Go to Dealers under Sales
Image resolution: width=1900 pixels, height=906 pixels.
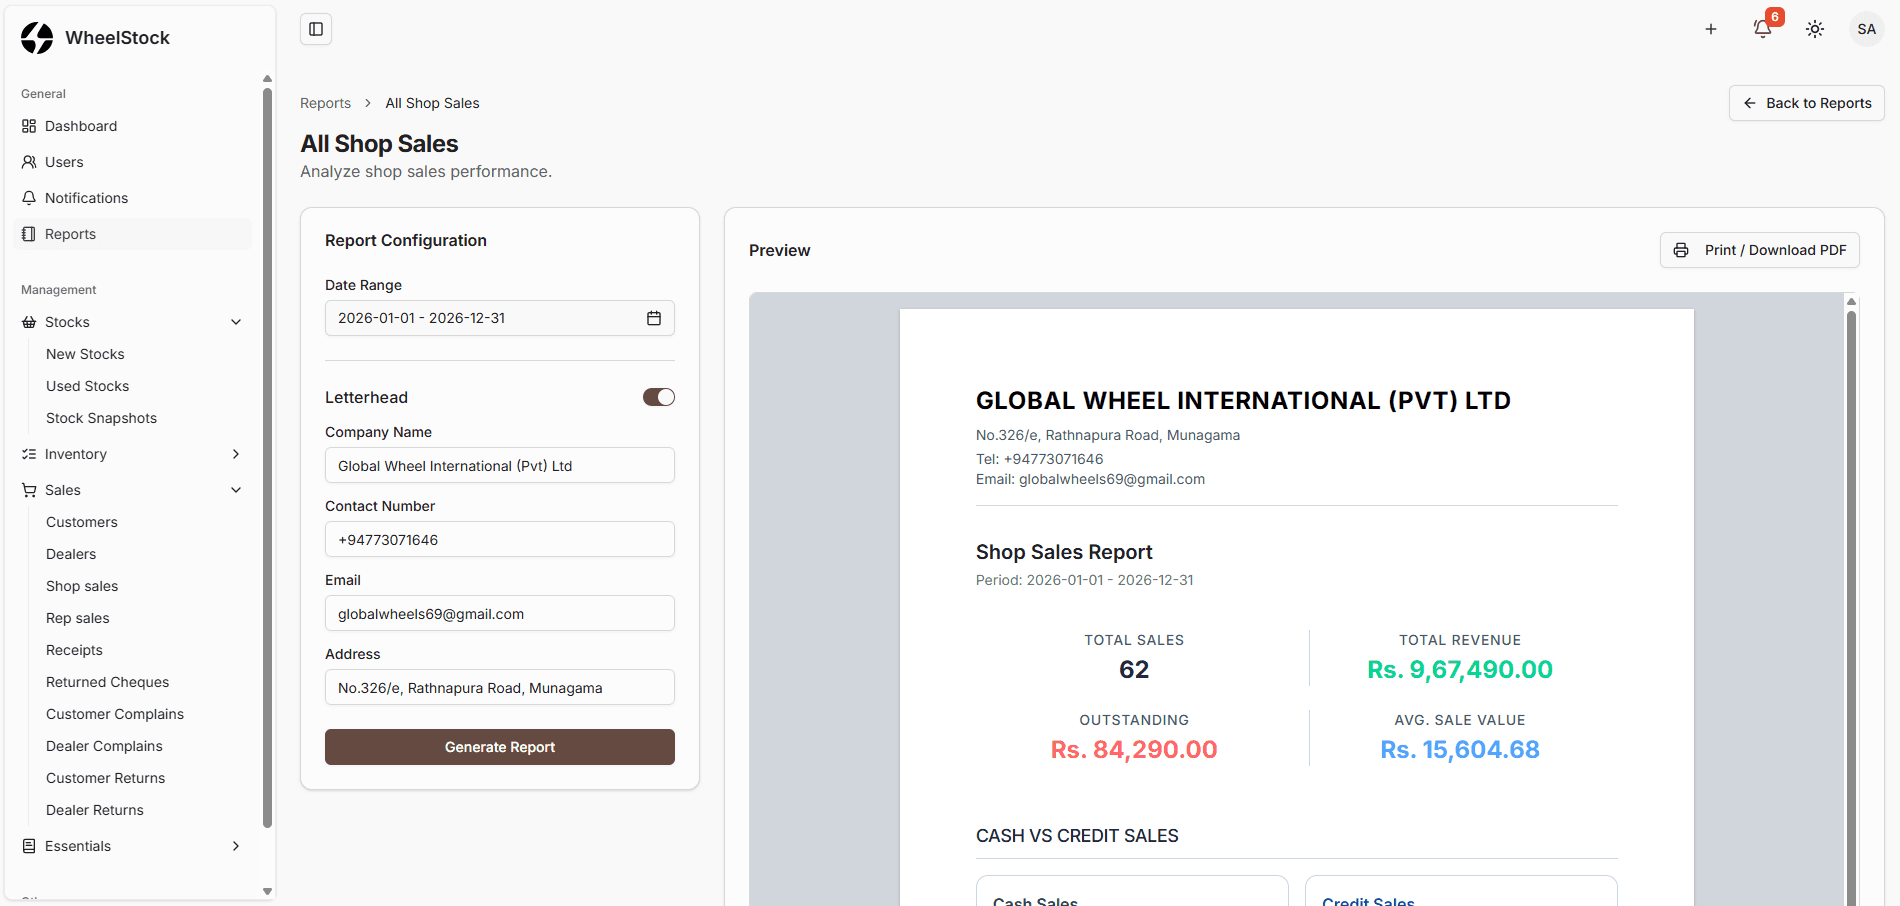[71, 554]
